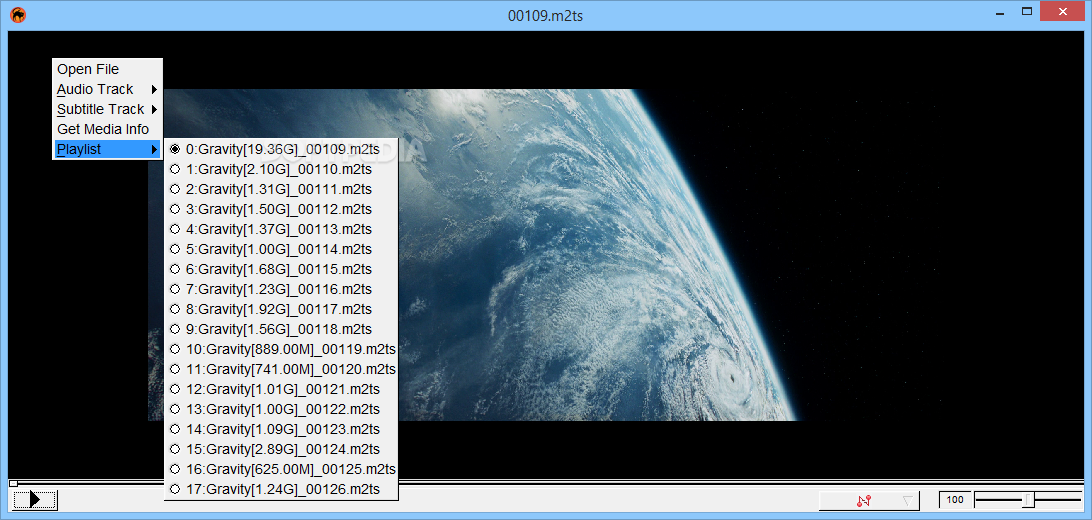Select playlist item 13:Gravity[1.00G]_00122.m2ts

pyautogui.click(x=281, y=409)
